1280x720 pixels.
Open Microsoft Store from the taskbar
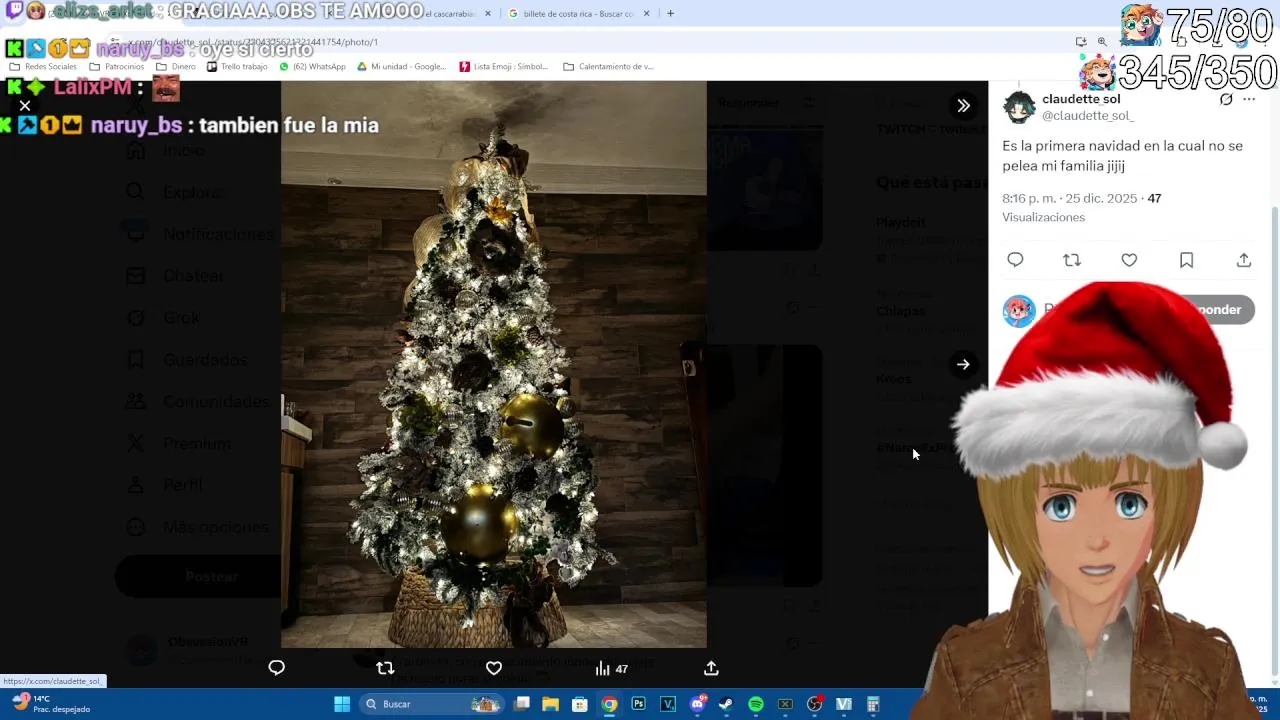[580, 704]
